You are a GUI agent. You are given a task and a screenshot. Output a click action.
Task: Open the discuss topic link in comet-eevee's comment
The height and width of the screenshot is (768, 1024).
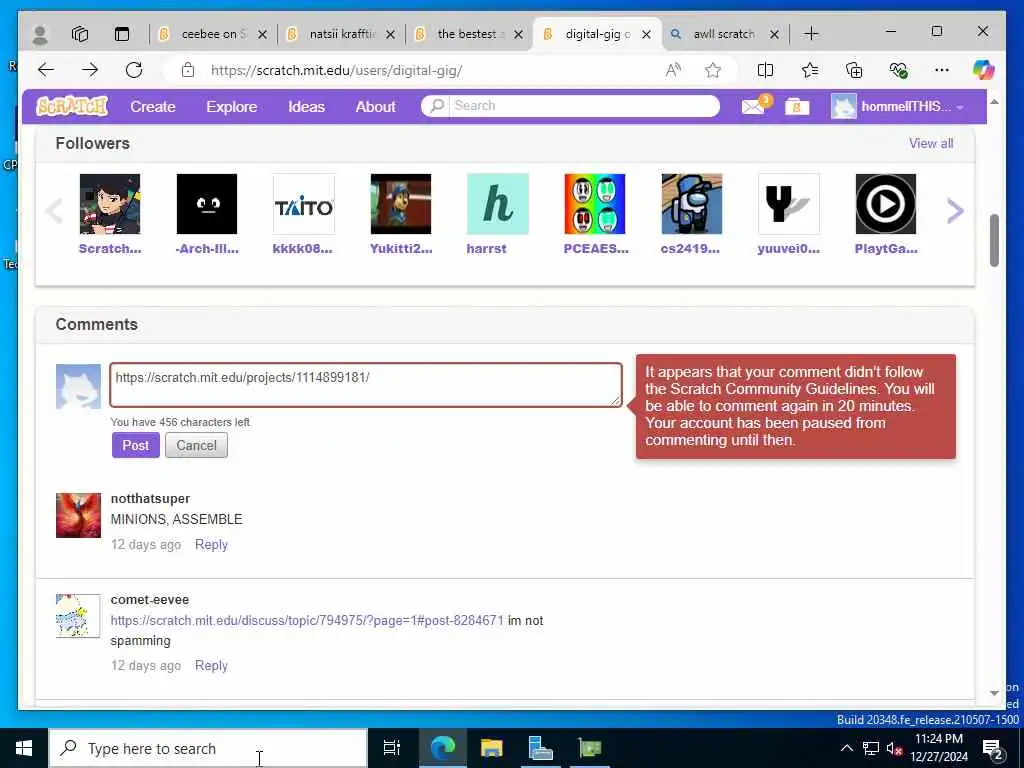pyautogui.click(x=307, y=620)
